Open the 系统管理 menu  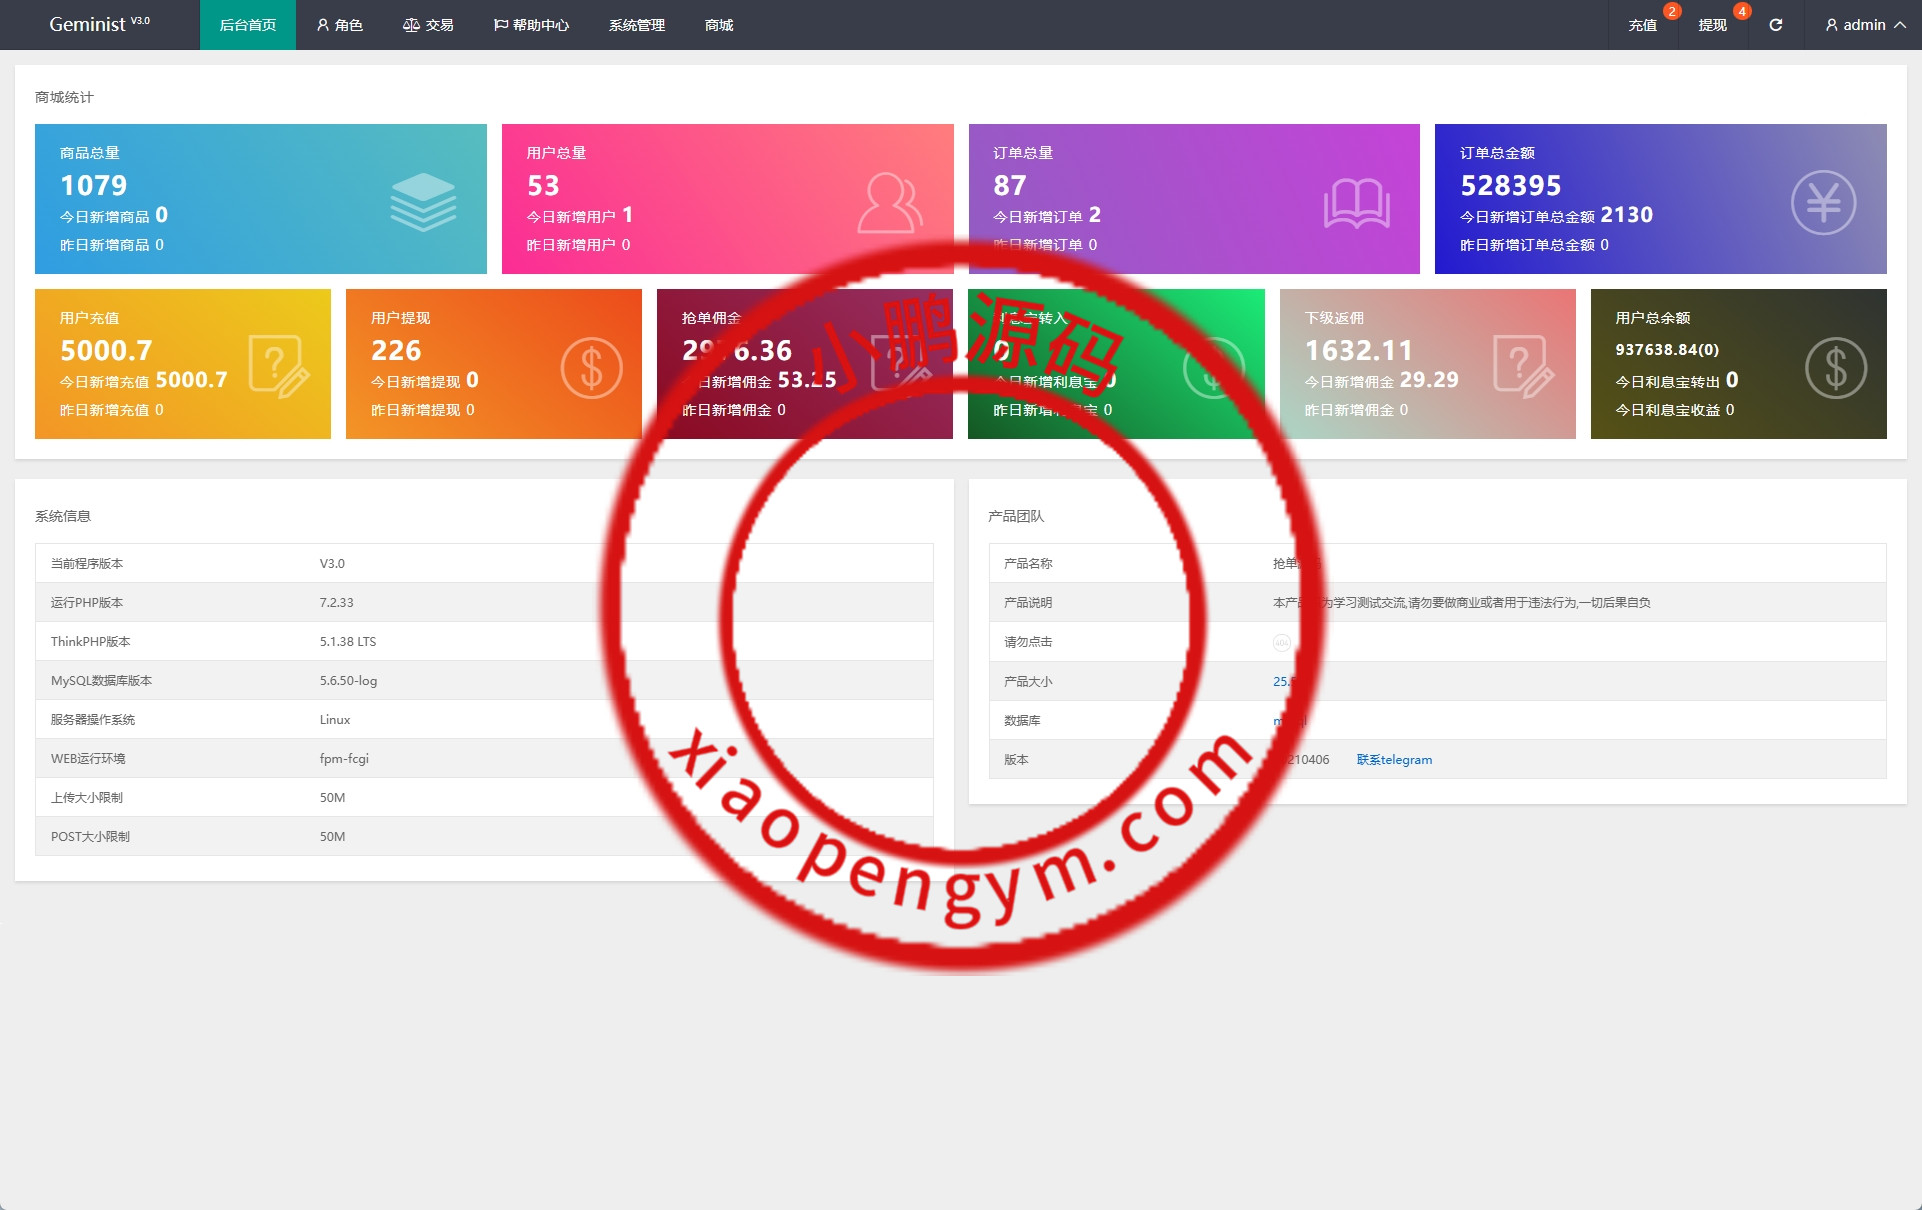click(637, 25)
